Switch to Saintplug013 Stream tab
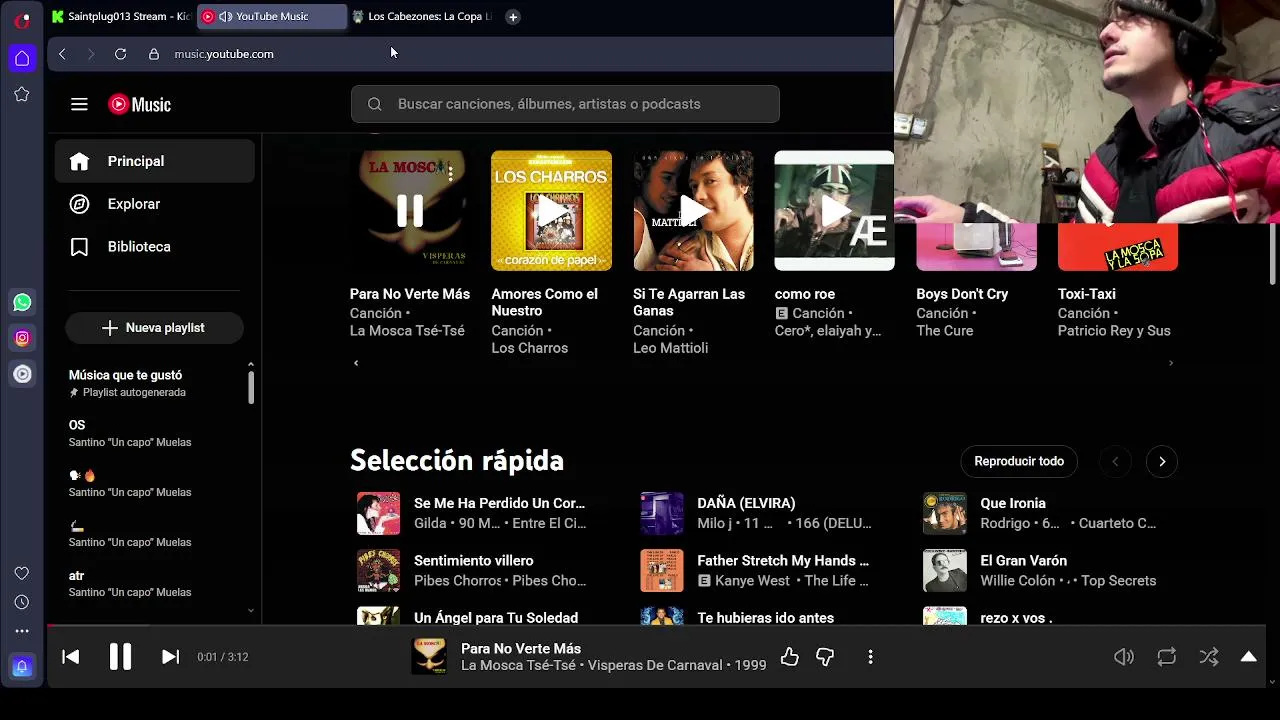 point(121,17)
